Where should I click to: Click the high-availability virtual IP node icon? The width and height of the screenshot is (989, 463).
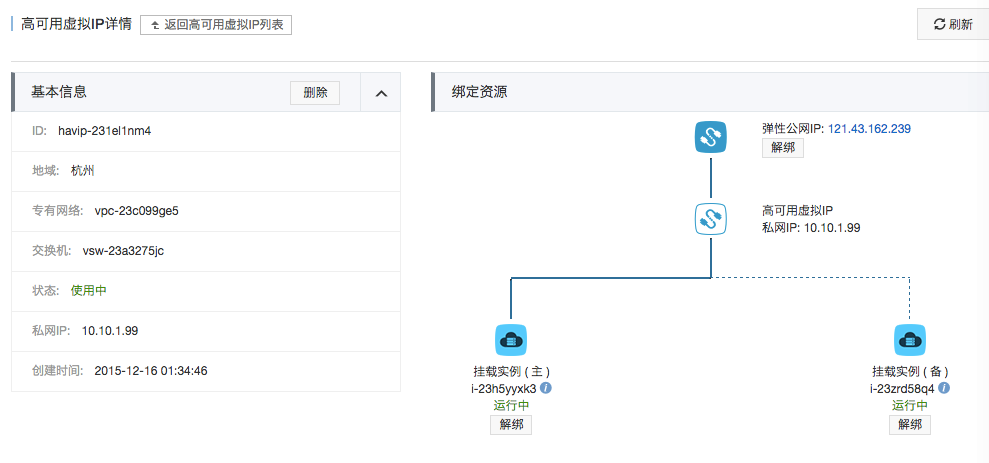click(711, 219)
